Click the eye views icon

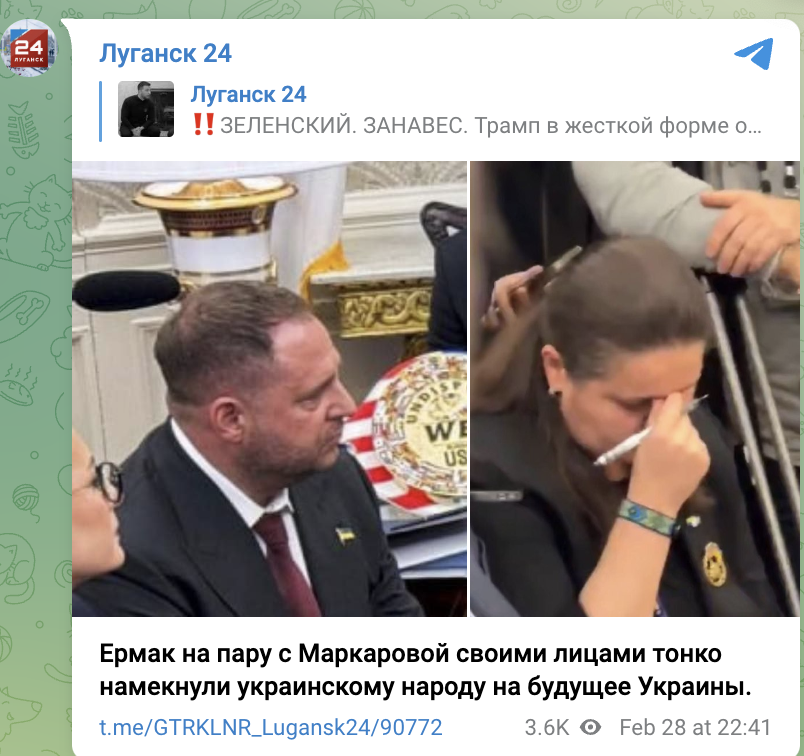590,727
